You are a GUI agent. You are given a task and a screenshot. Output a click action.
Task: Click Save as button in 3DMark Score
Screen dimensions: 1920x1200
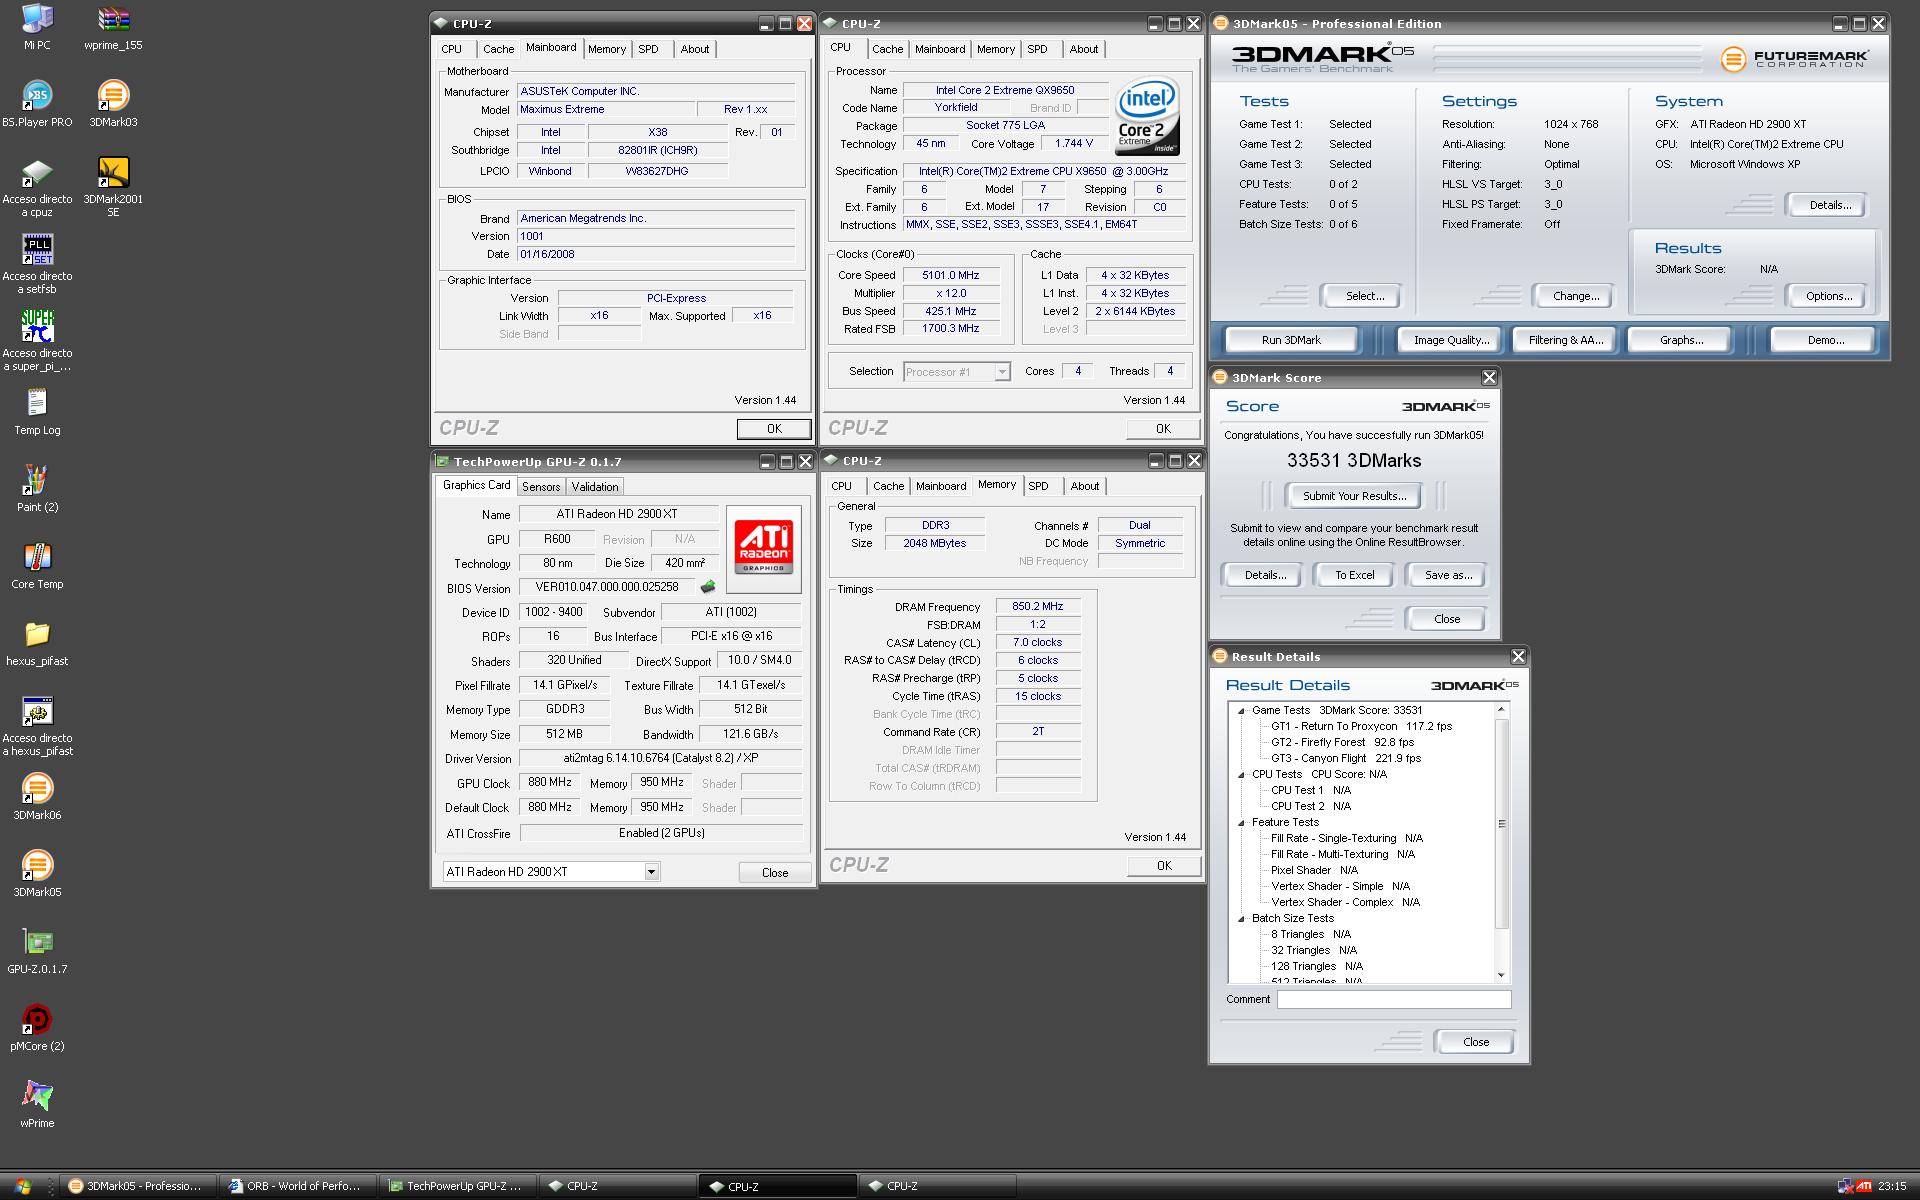click(1448, 575)
